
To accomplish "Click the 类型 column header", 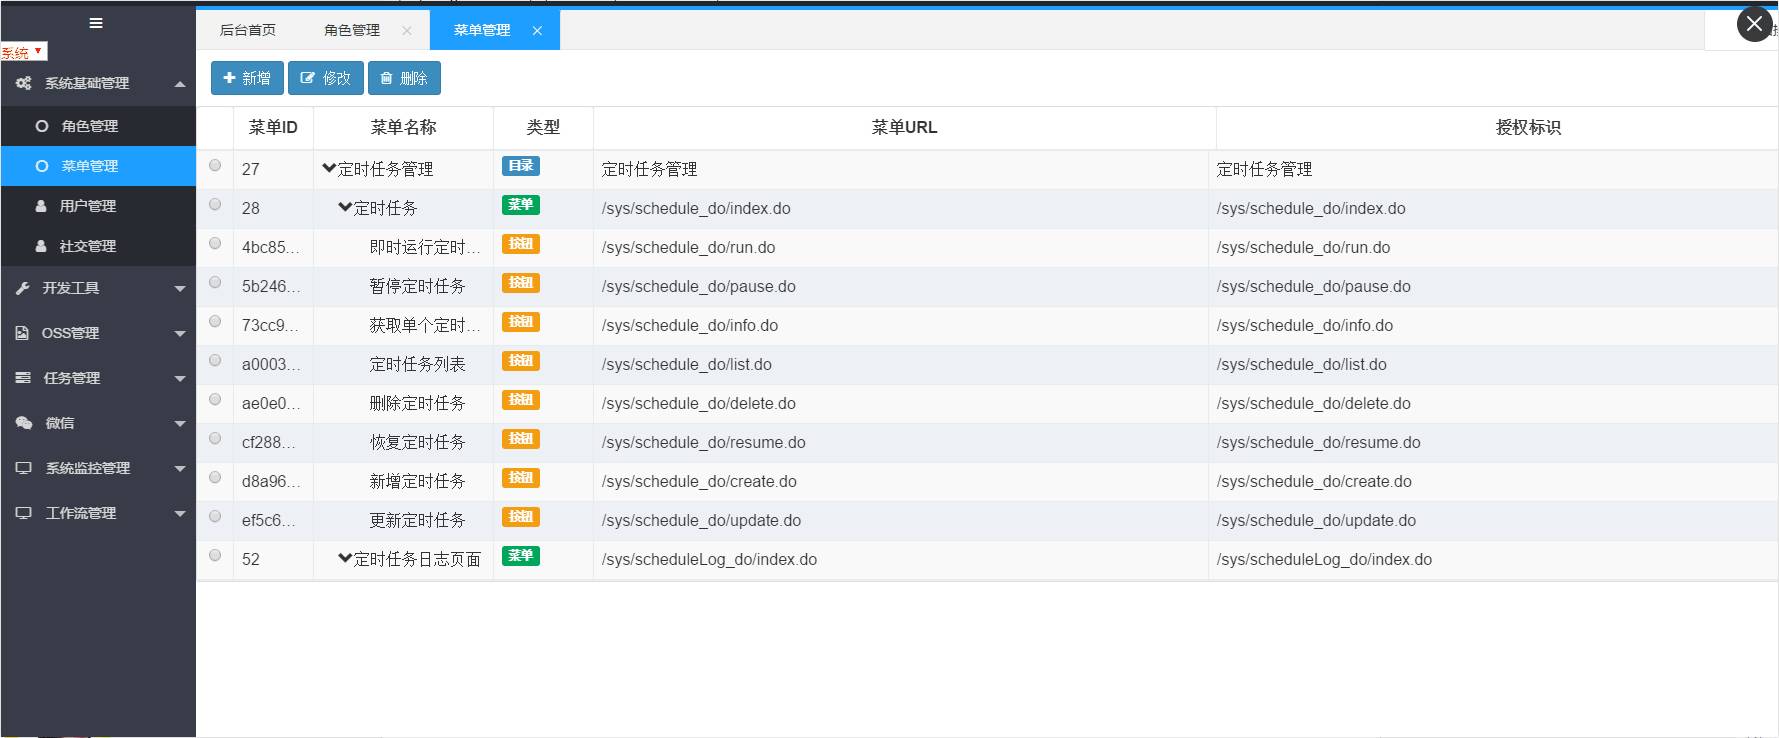I will (543, 127).
